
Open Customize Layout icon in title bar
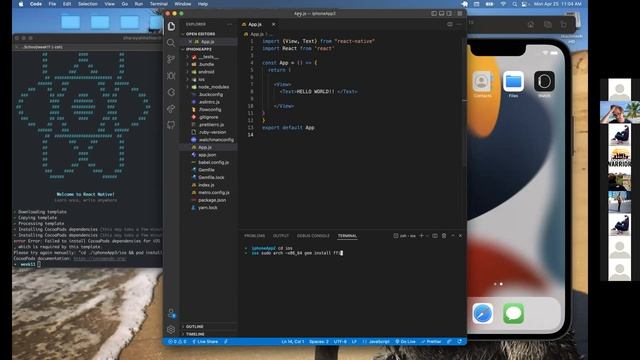click(460, 13)
